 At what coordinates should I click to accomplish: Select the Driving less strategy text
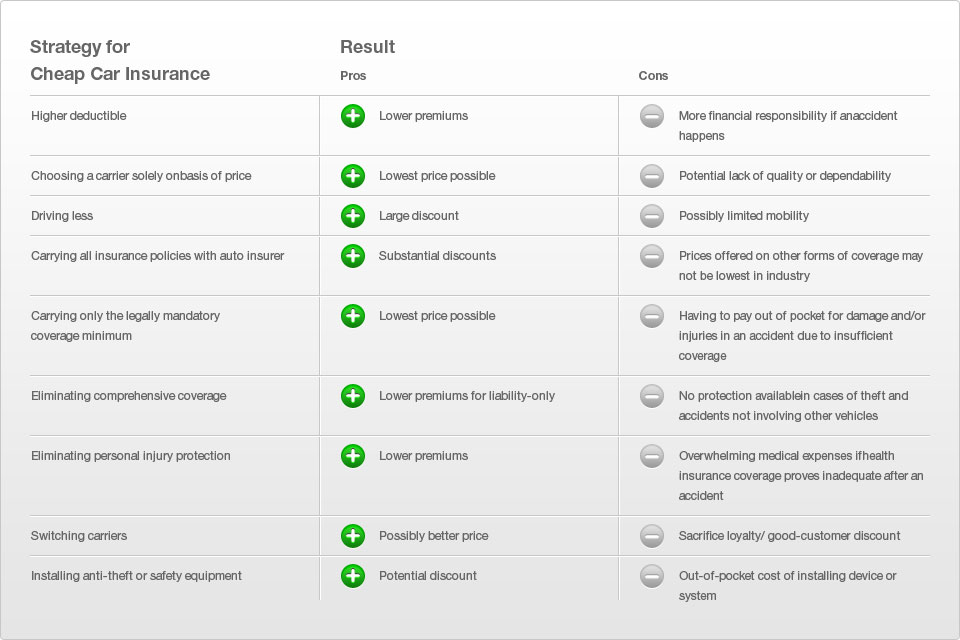(x=62, y=216)
